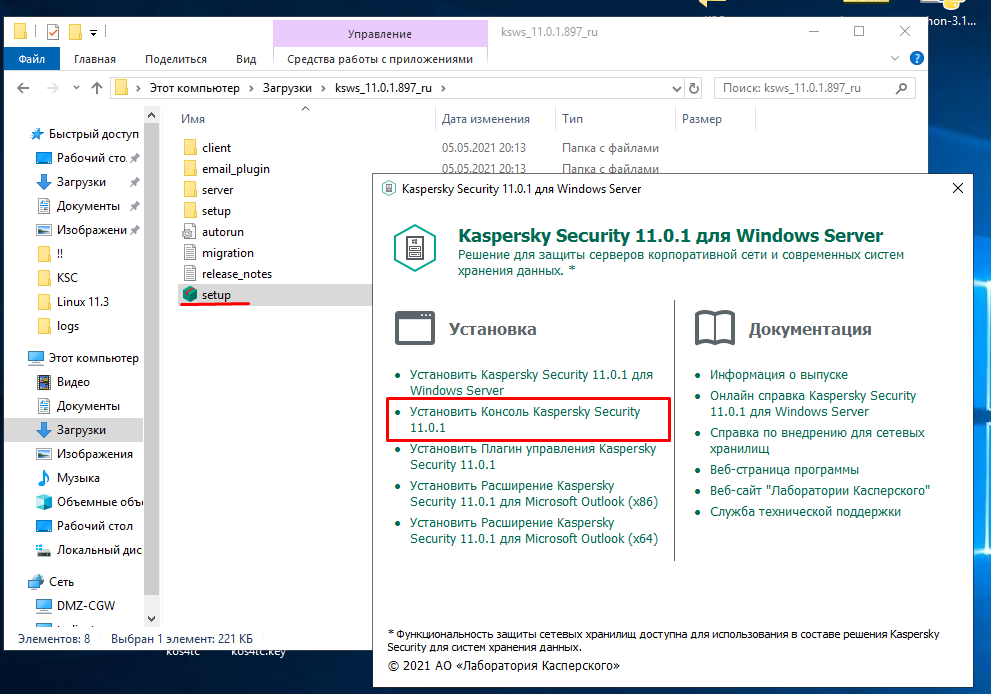The height and width of the screenshot is (694, 991).
Task: Open pinned Рабочий стол under quick access
Action: (92, 158)
